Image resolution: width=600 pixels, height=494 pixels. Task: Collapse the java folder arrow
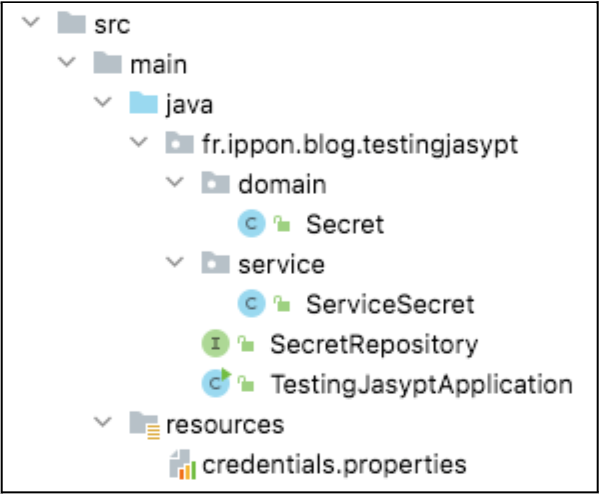(102, 104)
